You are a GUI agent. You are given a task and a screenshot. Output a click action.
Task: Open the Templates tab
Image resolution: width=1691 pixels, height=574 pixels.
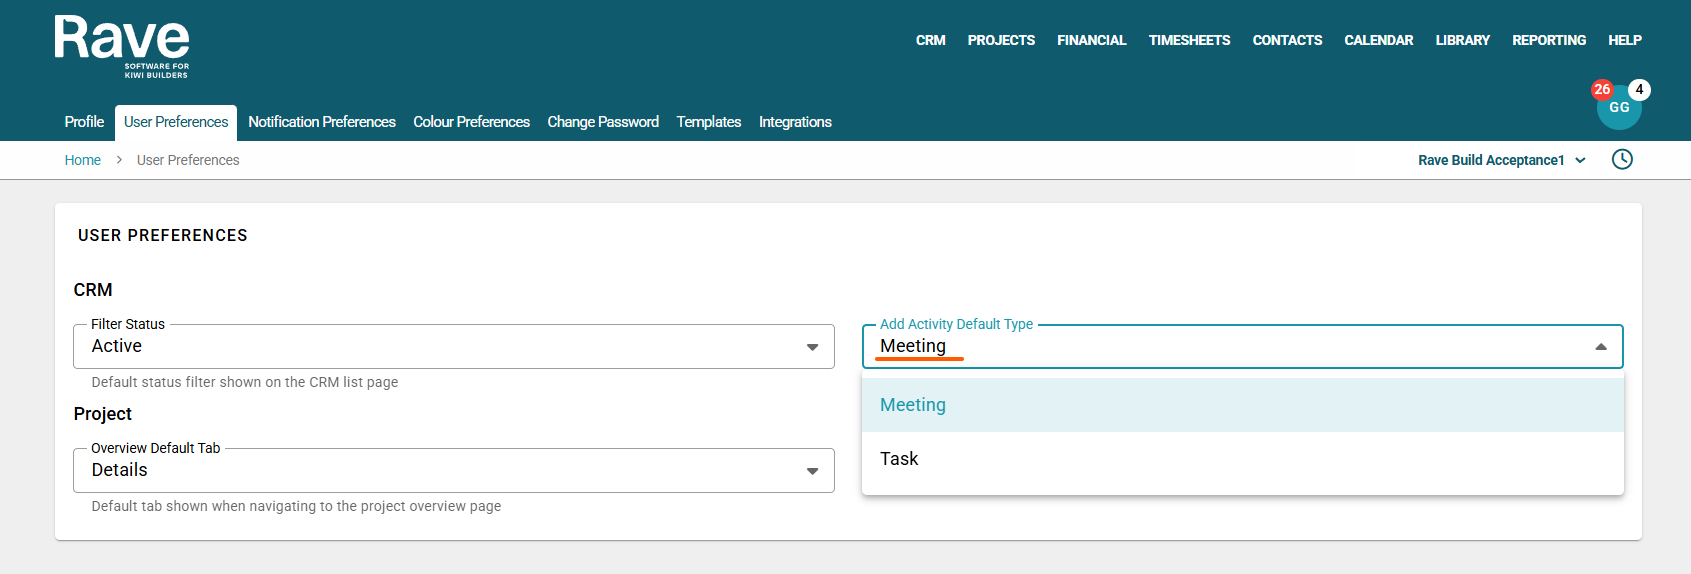[x=709, y=122]
